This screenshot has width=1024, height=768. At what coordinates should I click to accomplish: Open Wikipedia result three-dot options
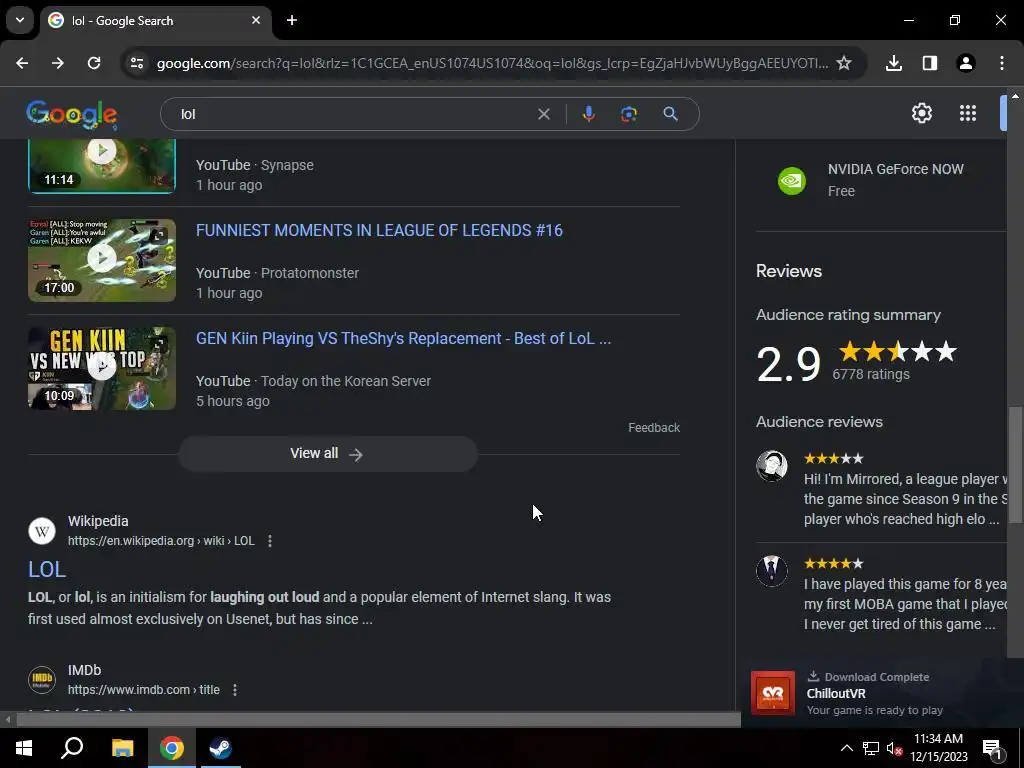click(x=270, y=541)
